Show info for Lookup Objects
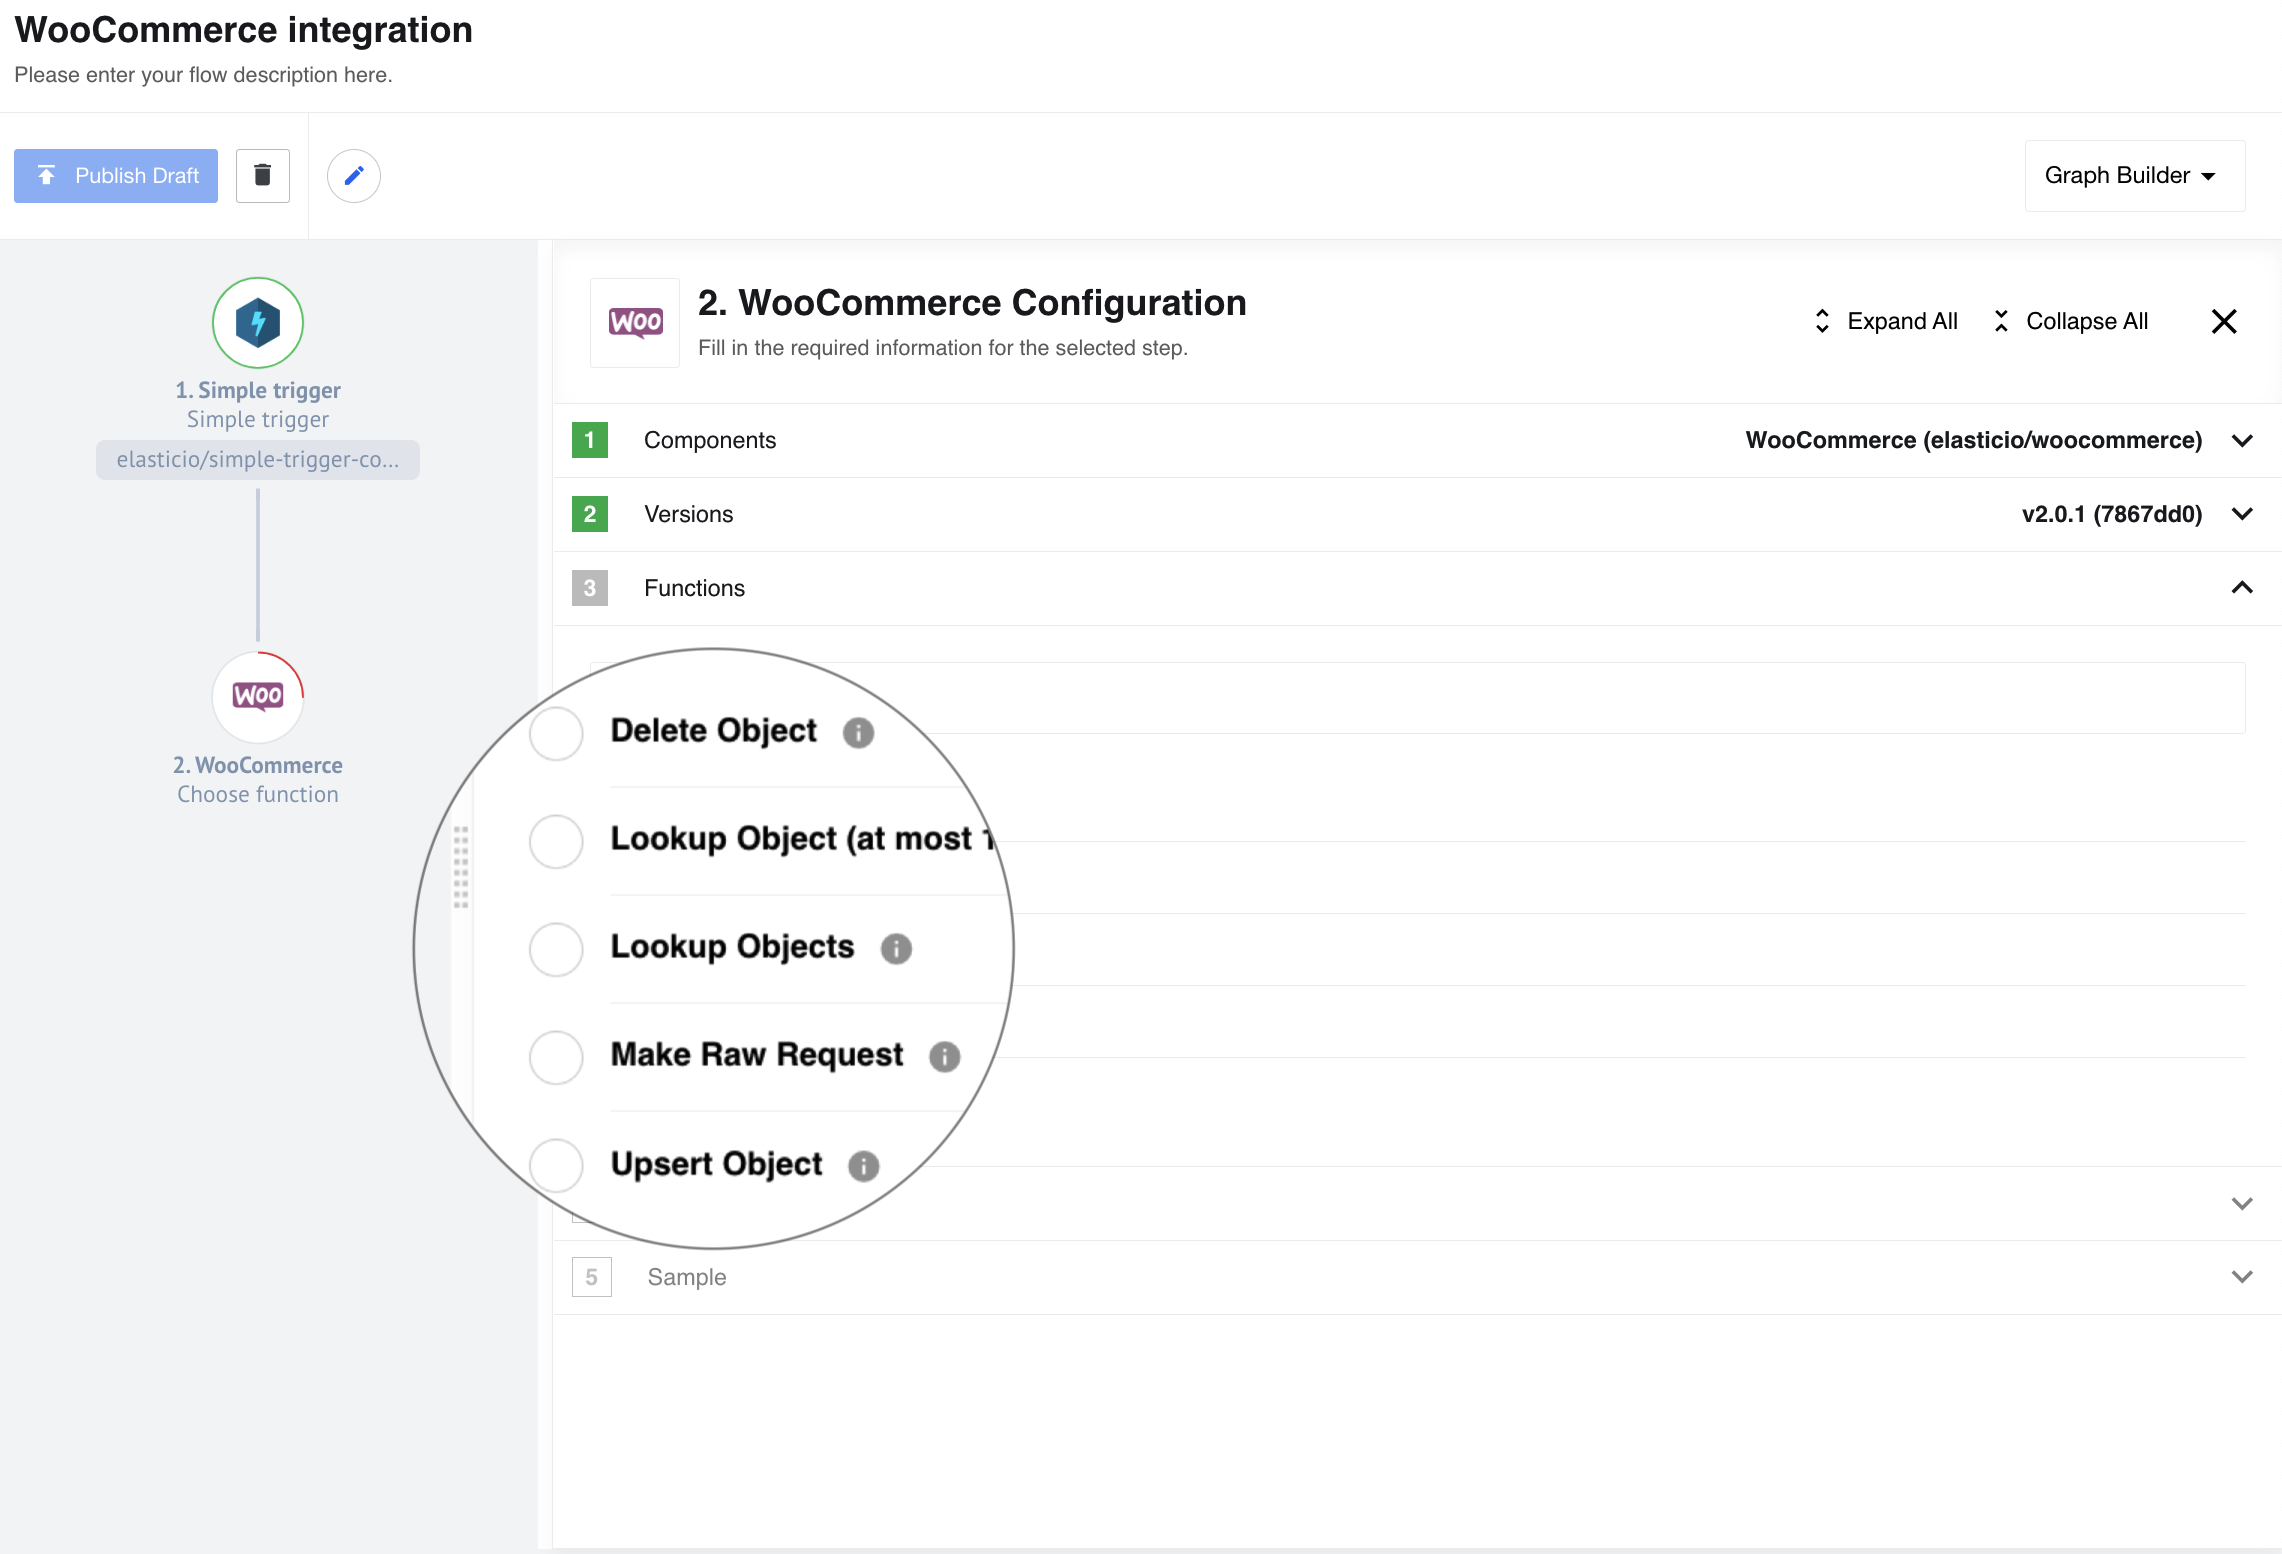Screen dimensions: 2282x1554 (x=896, y=949)
